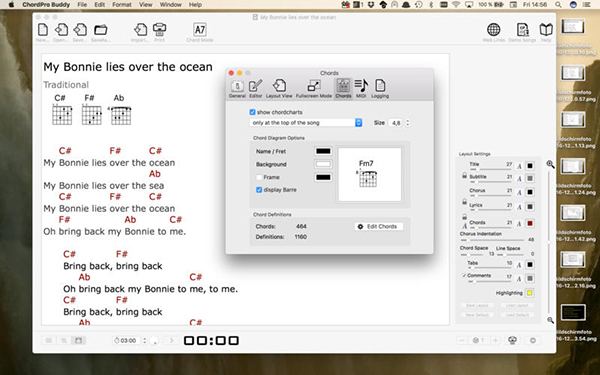Pick the Frame color swatch

coord(323,177)
